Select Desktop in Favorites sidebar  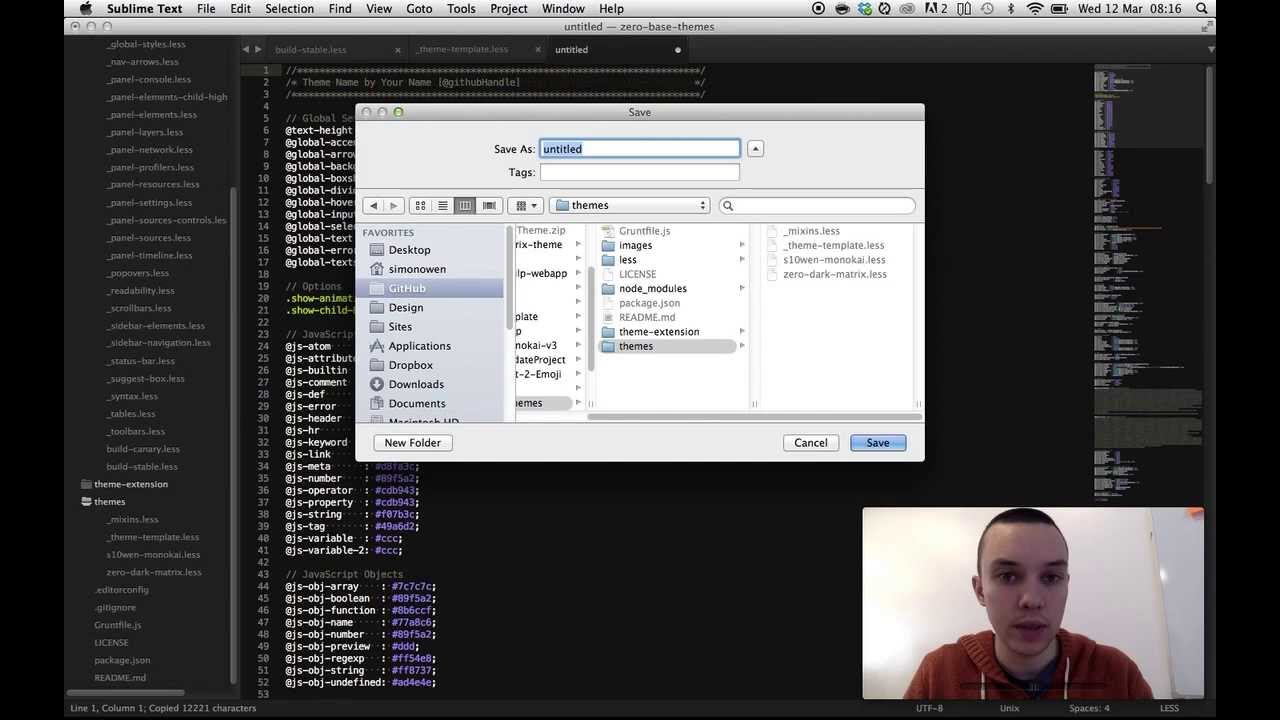(410, 250)
